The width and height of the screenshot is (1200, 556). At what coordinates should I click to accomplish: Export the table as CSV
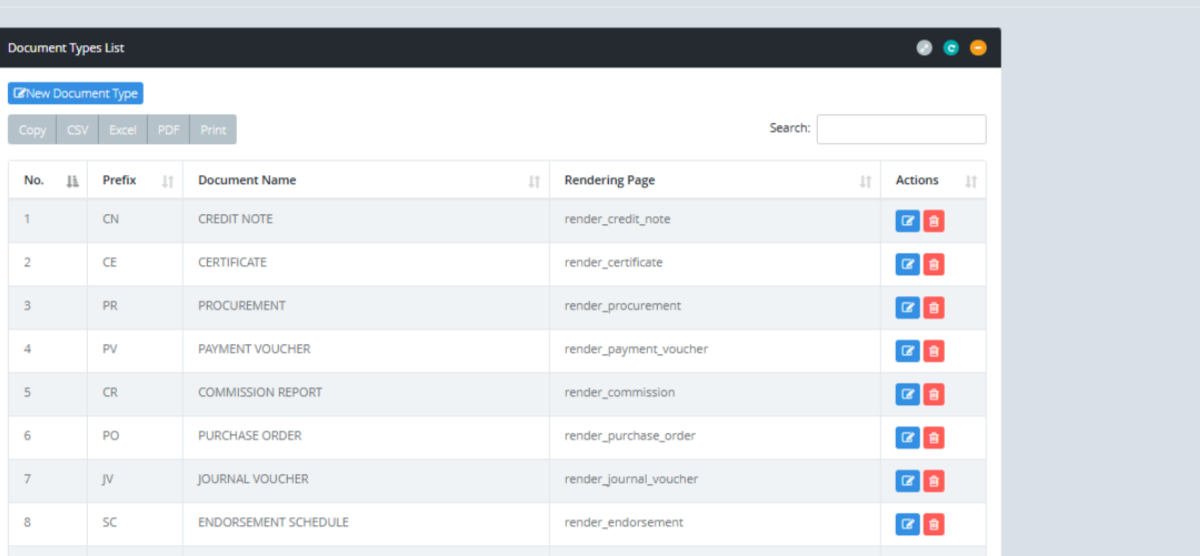coord(77,130)
